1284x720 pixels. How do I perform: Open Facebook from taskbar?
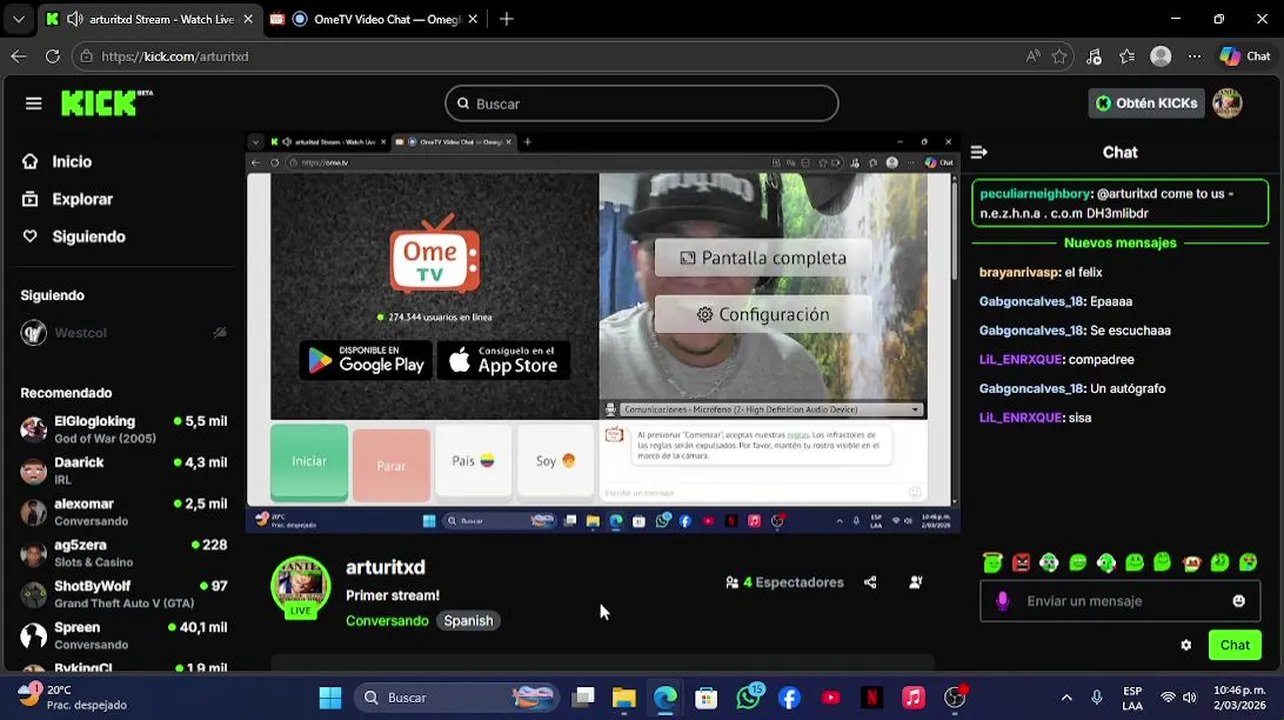[x=790, y=697]
